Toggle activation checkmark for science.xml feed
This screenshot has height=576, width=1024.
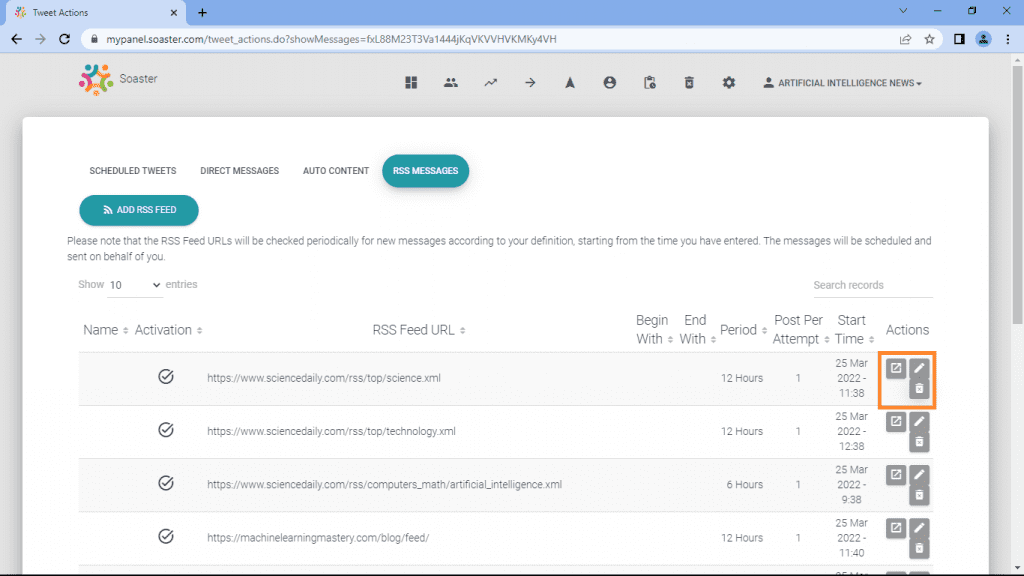(166, 377)
